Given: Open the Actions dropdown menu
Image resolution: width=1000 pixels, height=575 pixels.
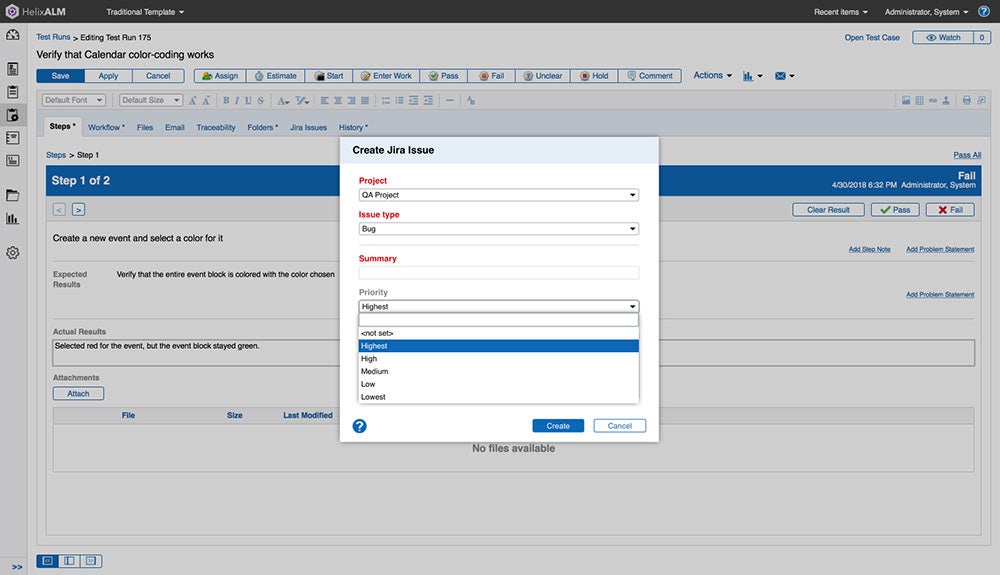Looking at the screenshot, I should (712, 75).
